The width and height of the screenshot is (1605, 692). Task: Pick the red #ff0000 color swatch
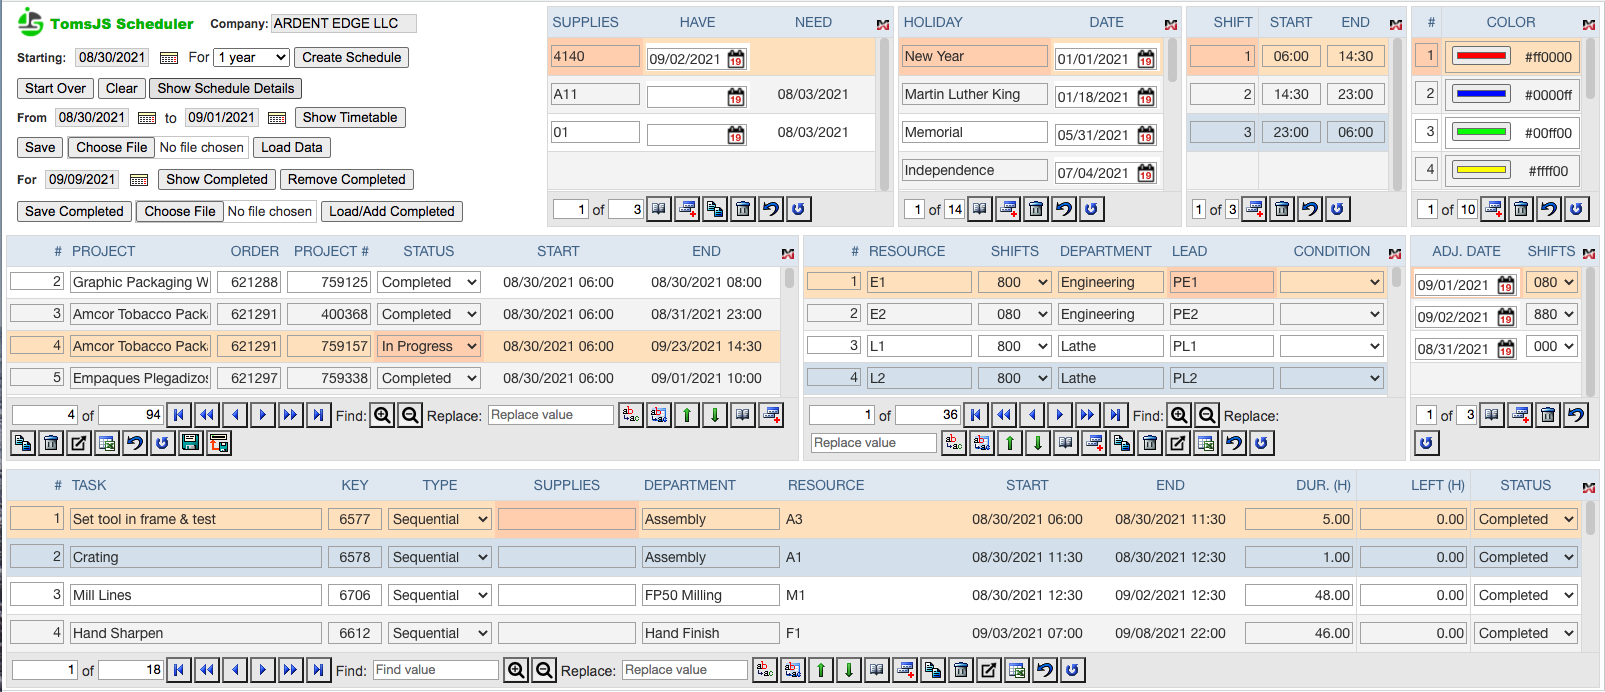(1481, 57)
